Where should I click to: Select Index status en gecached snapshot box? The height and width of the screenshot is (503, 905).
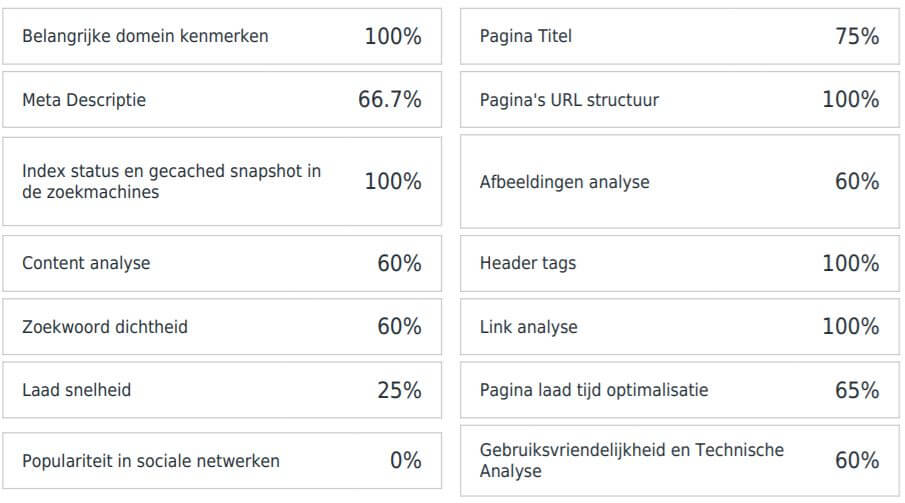[222, 181]
